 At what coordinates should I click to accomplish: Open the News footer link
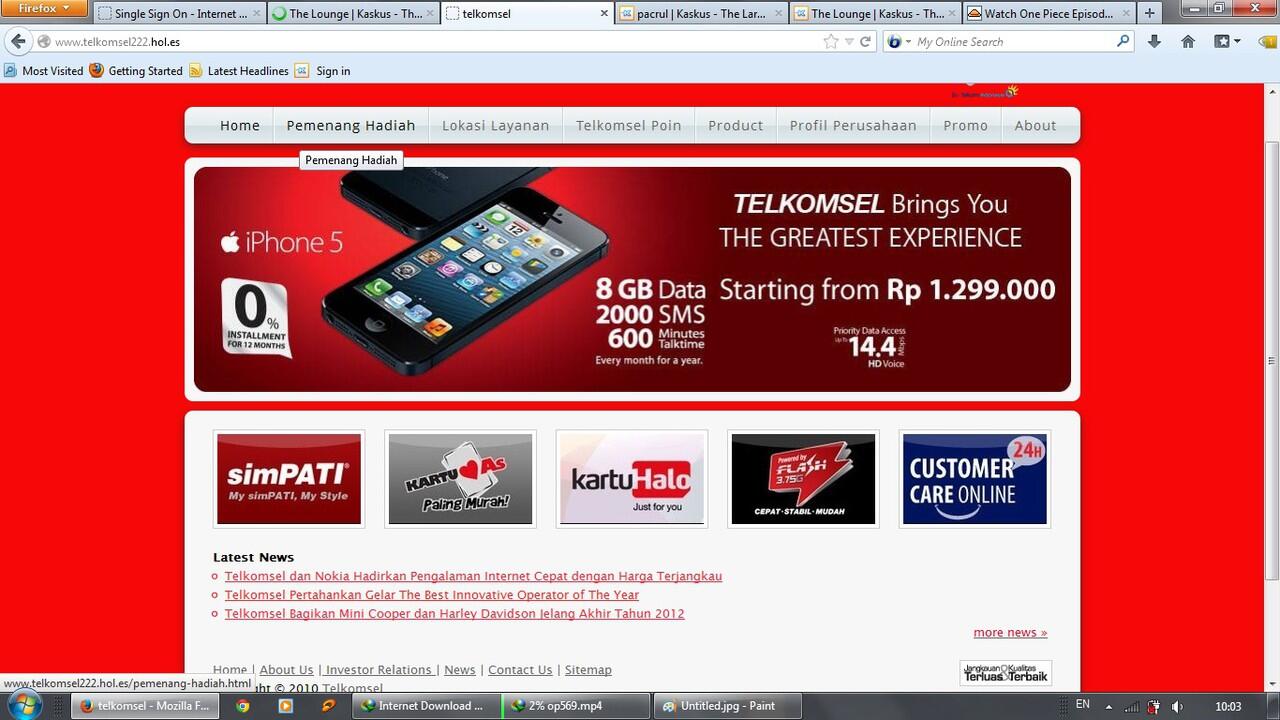click(460, 670)
